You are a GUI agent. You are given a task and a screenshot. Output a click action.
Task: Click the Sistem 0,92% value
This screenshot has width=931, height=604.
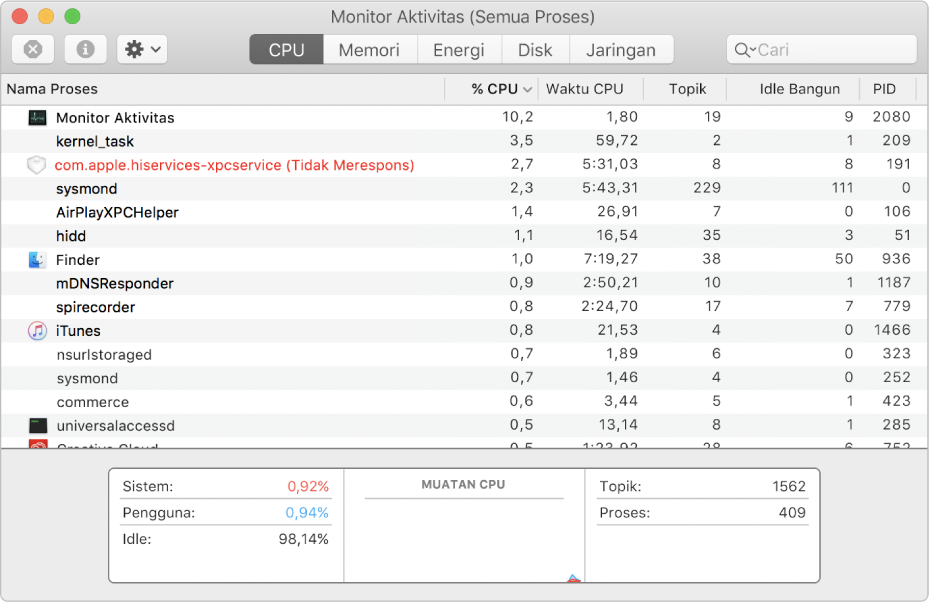(x=308, y=487)
